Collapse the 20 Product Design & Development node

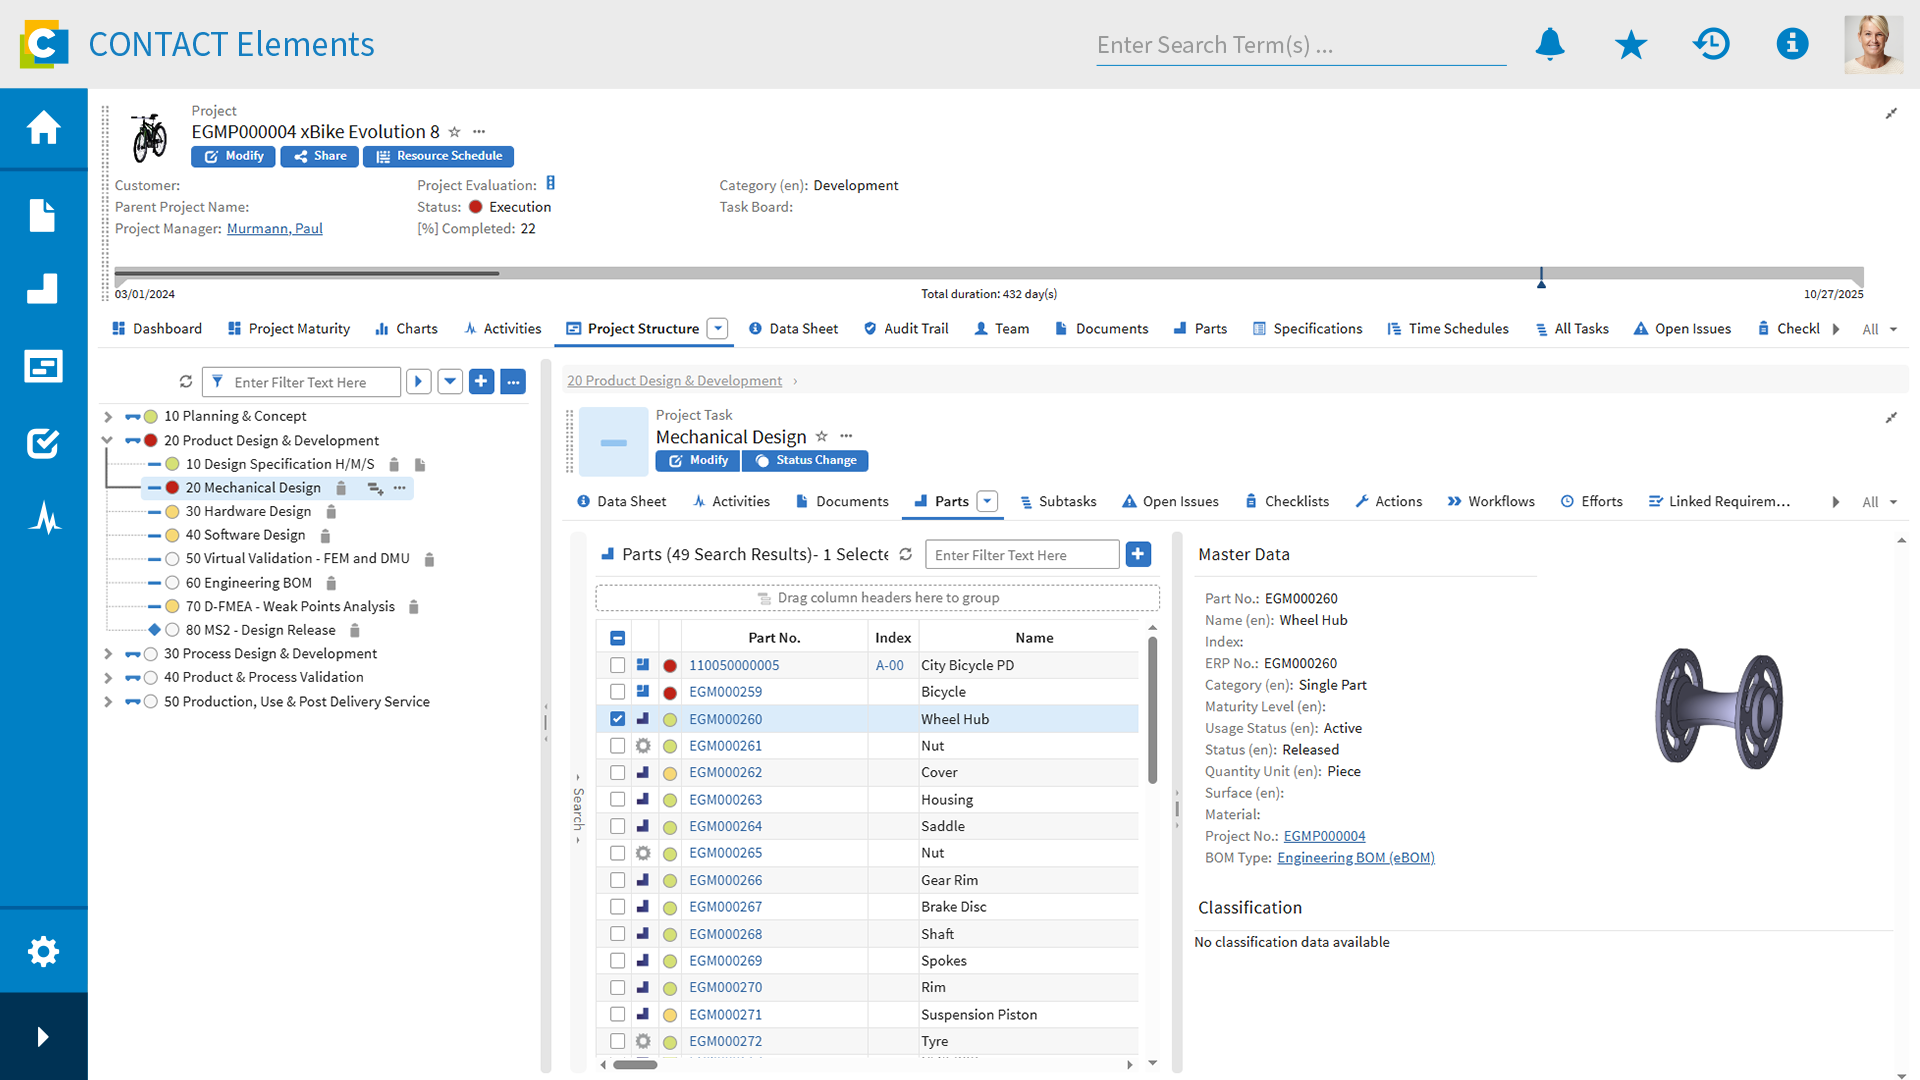click(x=108, y=440)
